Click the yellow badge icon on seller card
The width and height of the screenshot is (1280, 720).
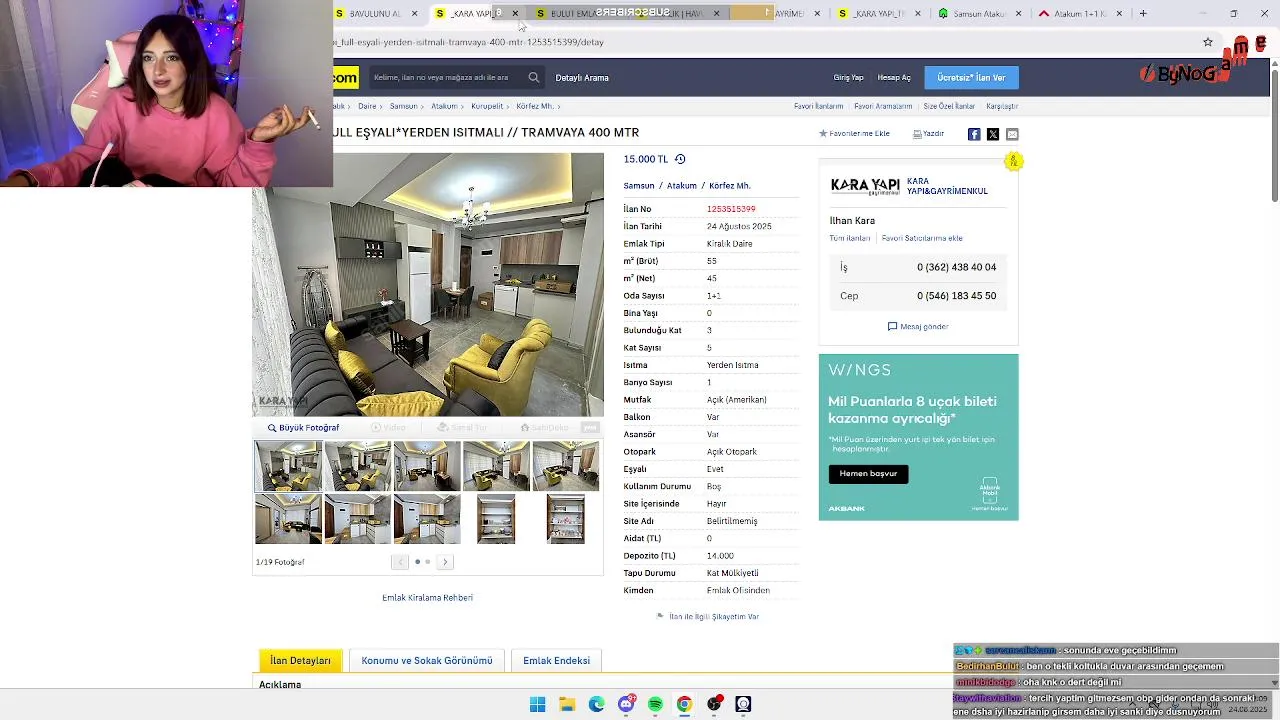coord(1013,160)
